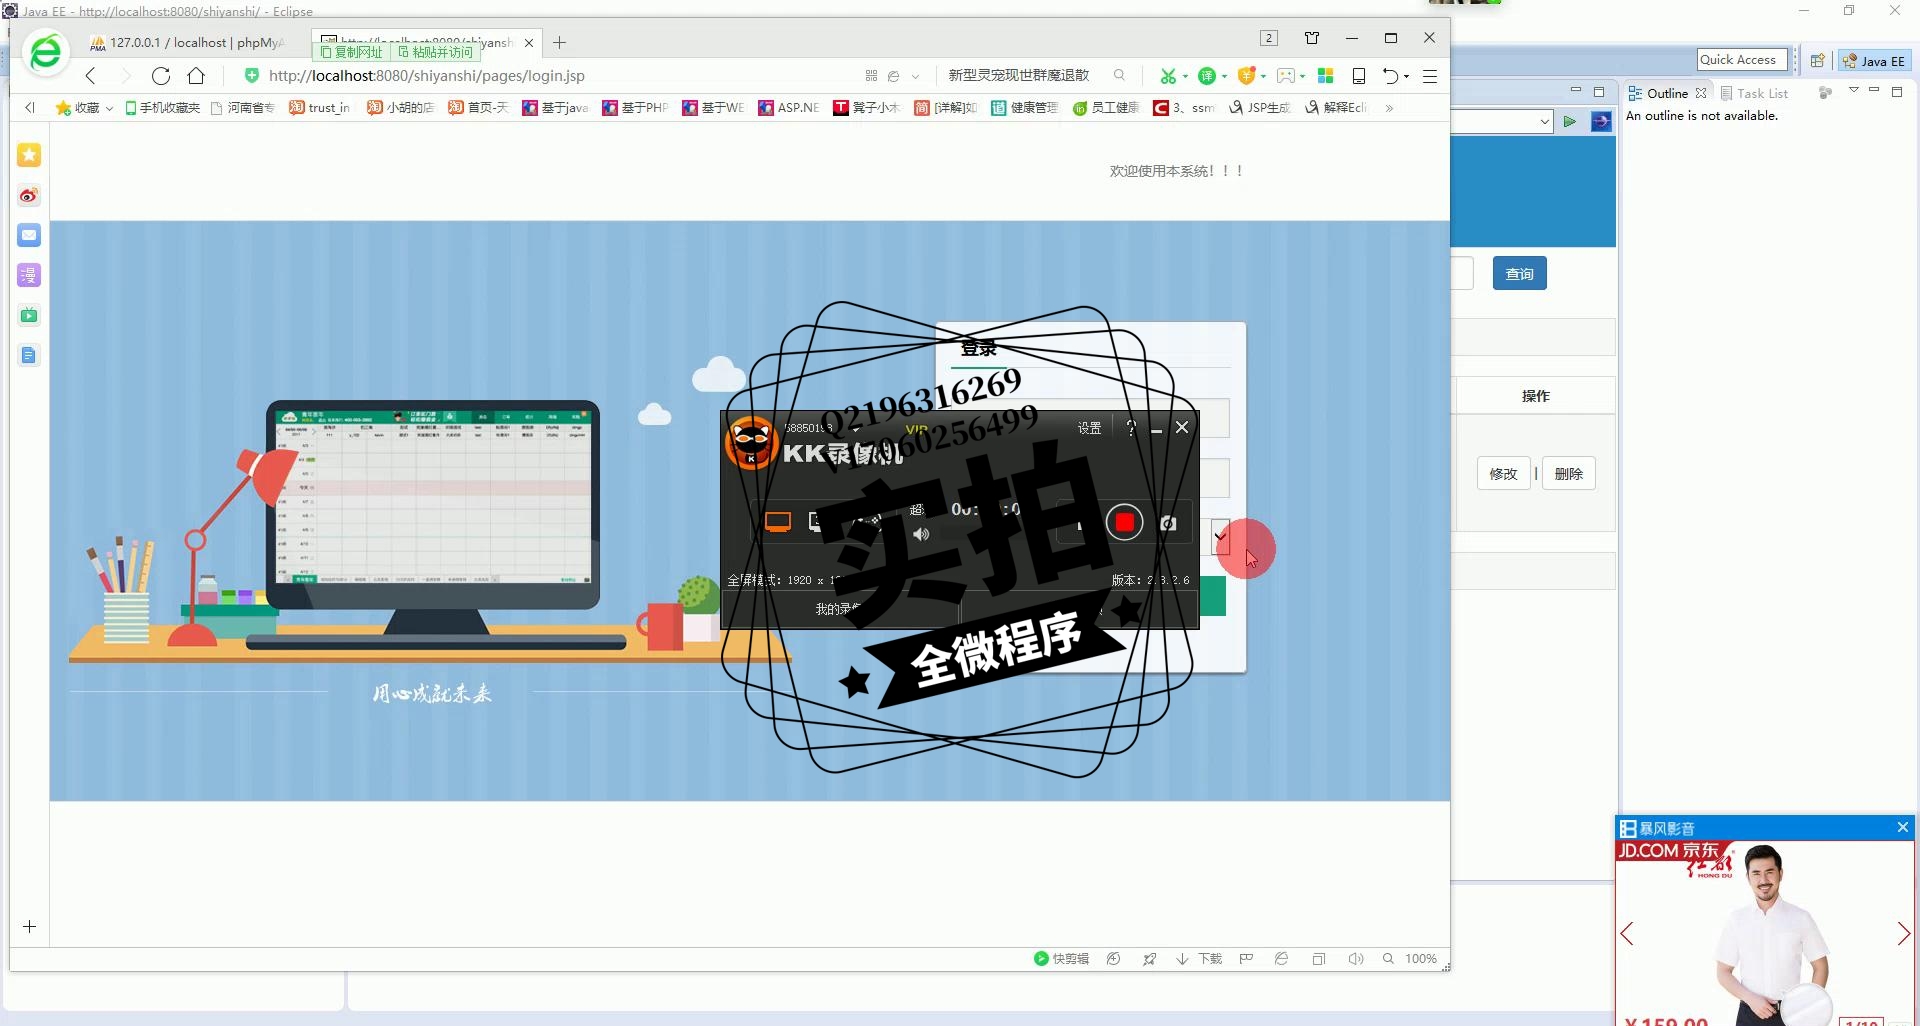The image size is (1920, 1026).
Task: Open the skin wardrobe icon in title bar
Action: 1312,38
